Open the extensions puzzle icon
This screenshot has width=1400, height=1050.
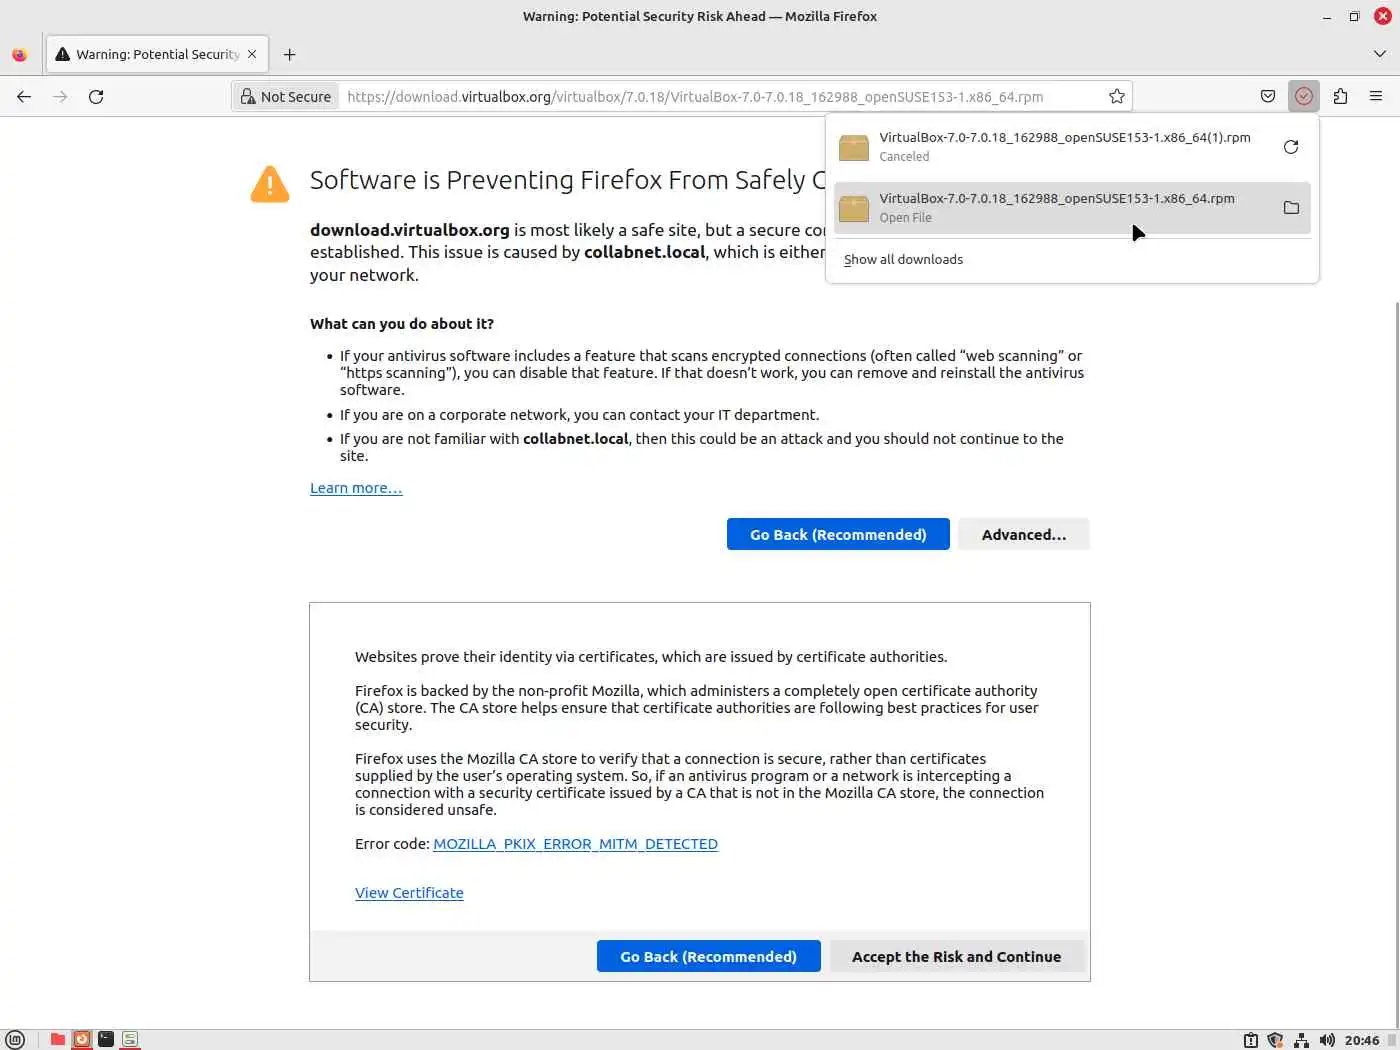[x=1340, y=97]
